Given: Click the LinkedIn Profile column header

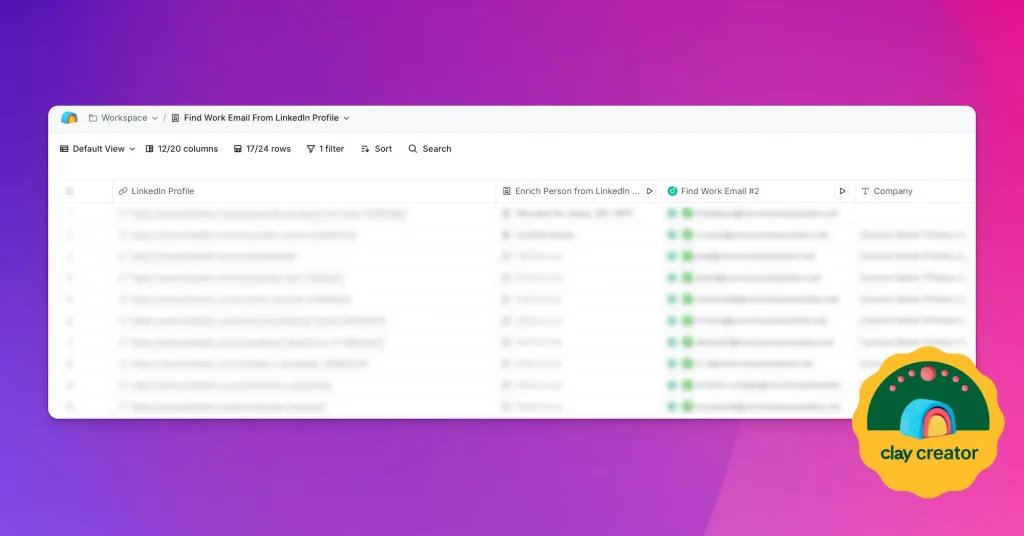Looking at the screenshot, I should pos(304,191).
